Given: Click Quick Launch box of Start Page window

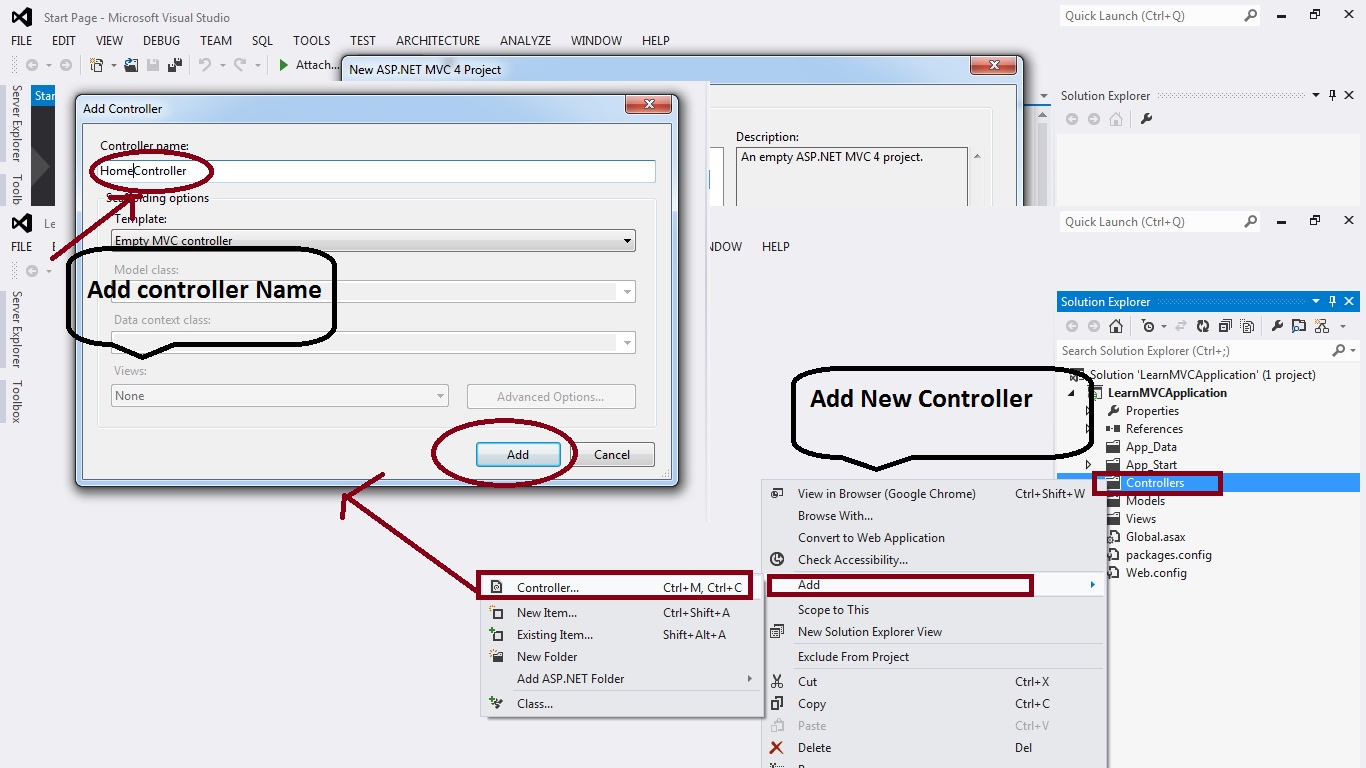Looking at the screenshot, I should (1160, 16).
